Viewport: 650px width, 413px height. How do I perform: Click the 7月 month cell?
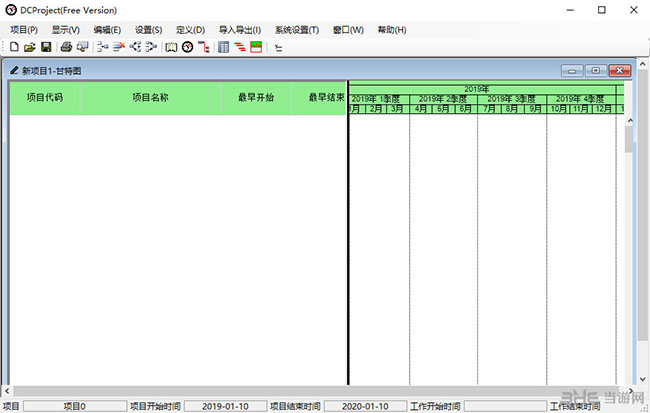click(489, 109)
